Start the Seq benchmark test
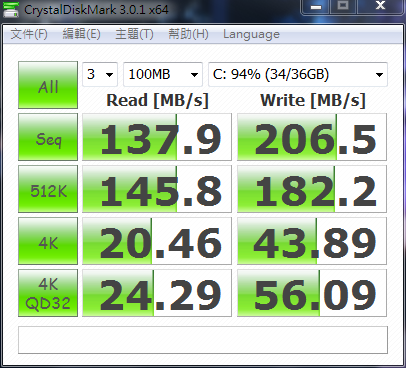This screenshot has width=406, height=368. (x=48, y=137)
